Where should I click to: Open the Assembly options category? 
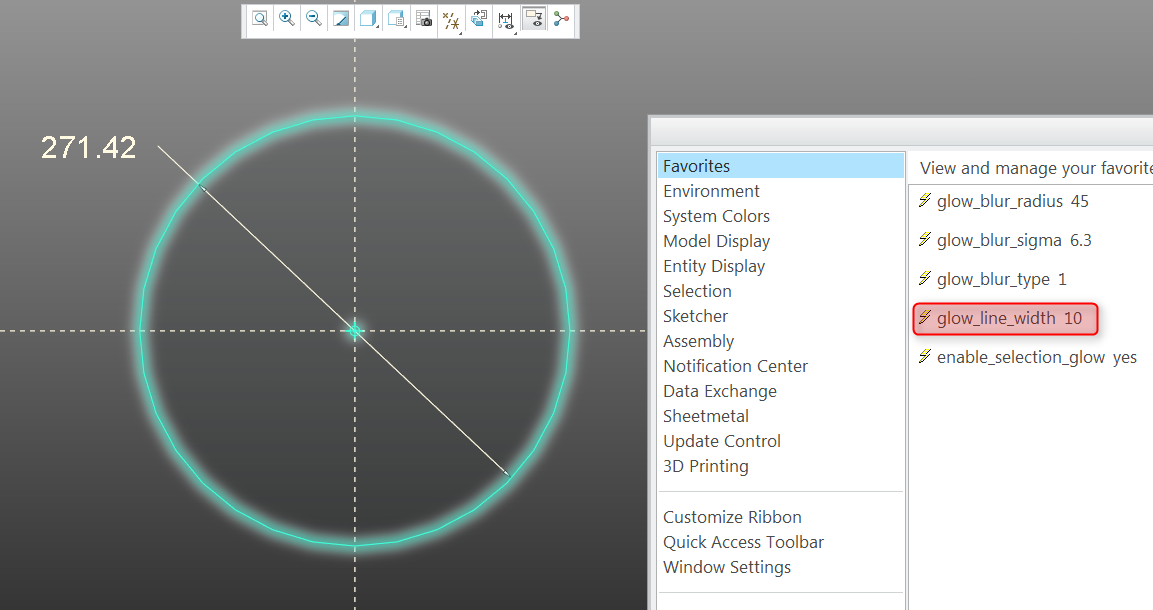(x=699, y=341)
